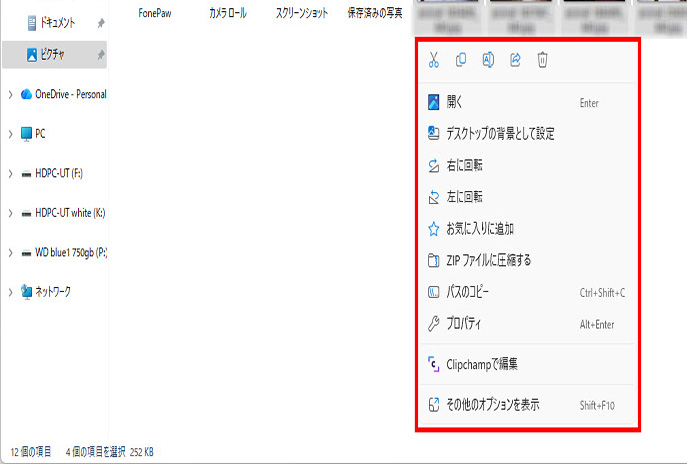
Task: Rotate image right with 右に回転
Action: point(464,164)
